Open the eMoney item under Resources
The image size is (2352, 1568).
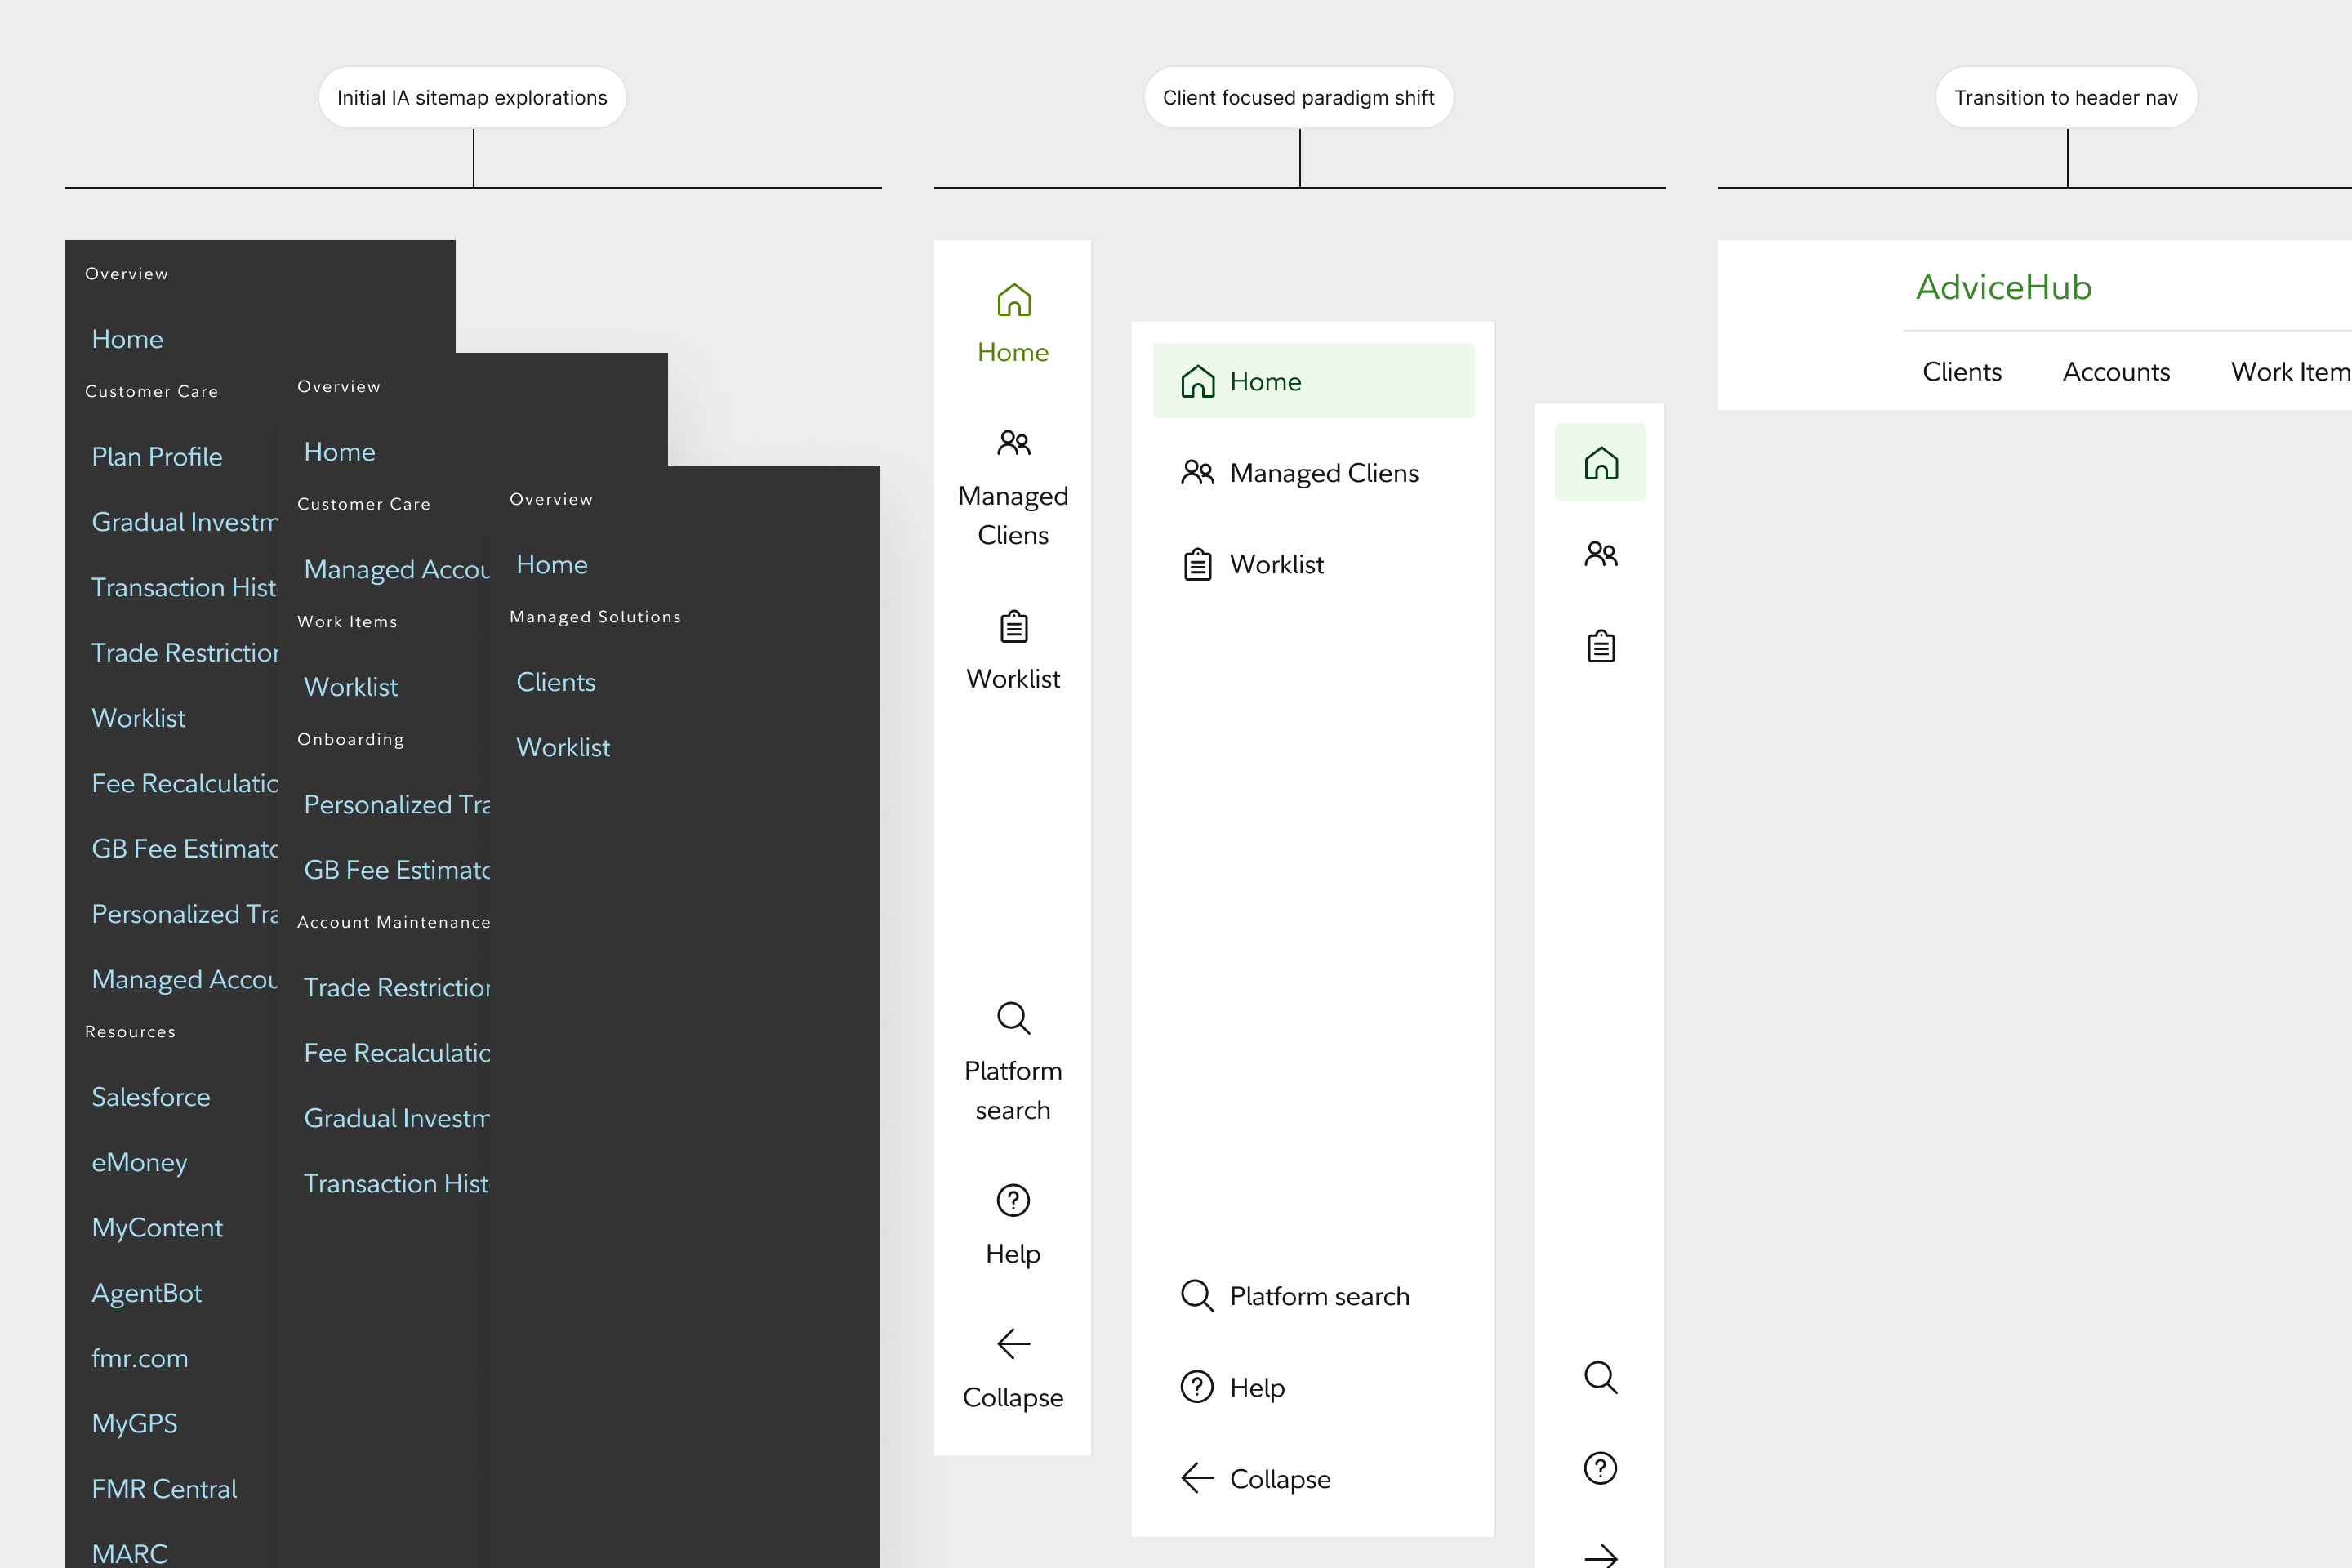pyautogui.click(x=139, y=1162)
